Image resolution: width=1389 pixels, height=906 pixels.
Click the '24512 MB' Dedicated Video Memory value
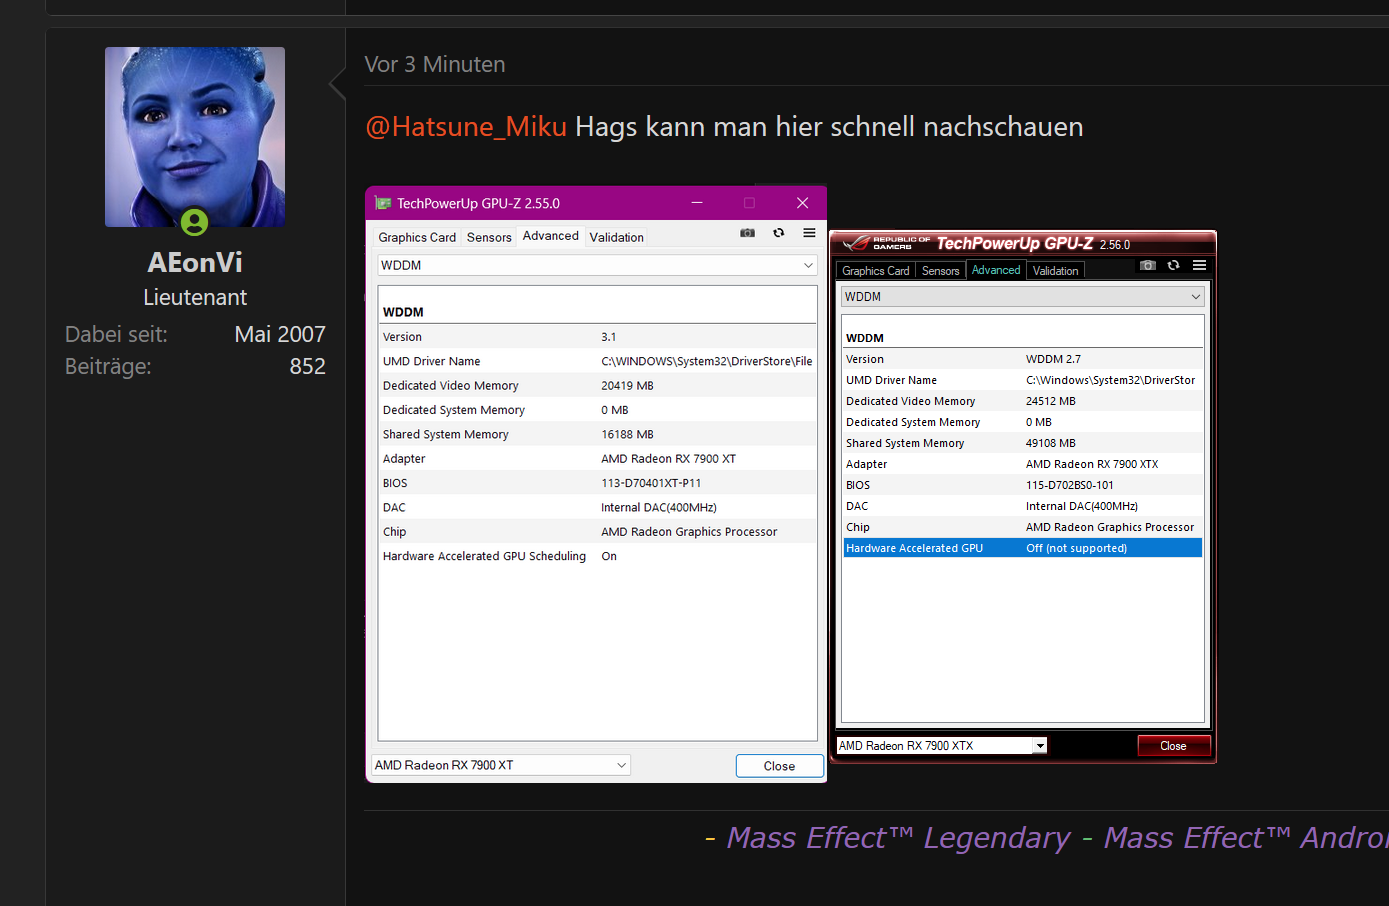click(x=1051, y=401)
